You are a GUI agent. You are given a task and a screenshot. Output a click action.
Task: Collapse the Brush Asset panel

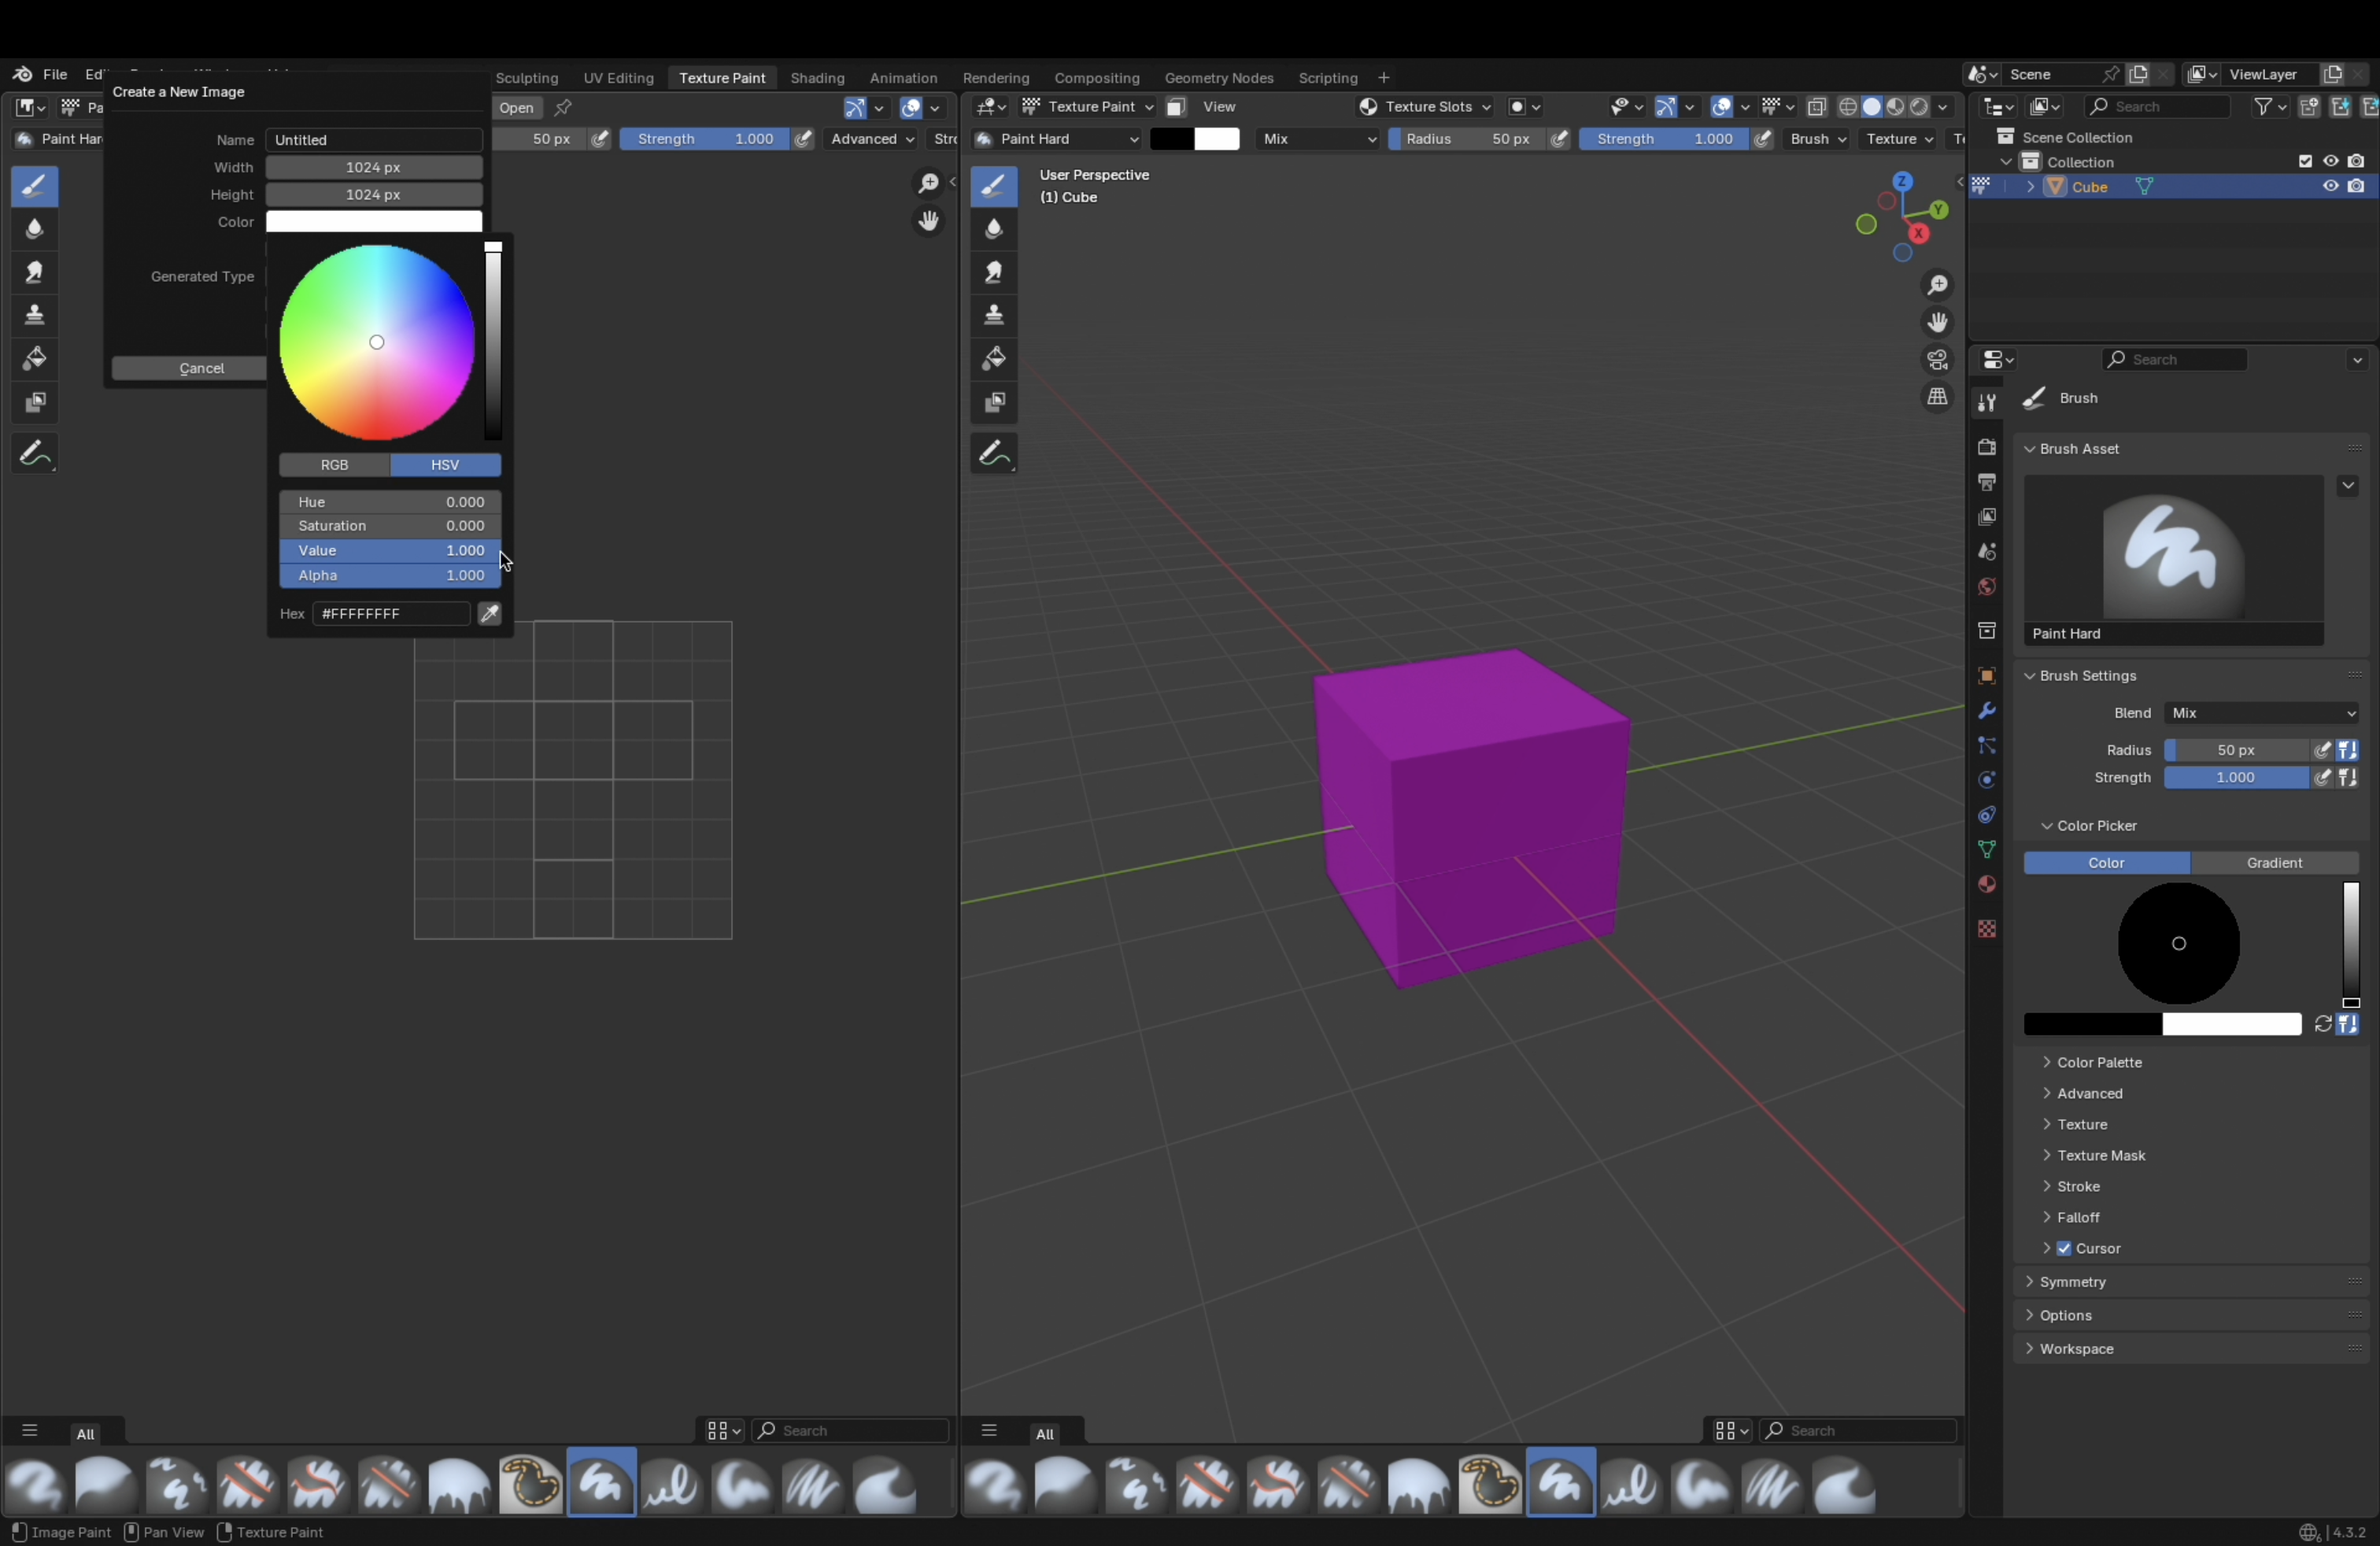2079,449
